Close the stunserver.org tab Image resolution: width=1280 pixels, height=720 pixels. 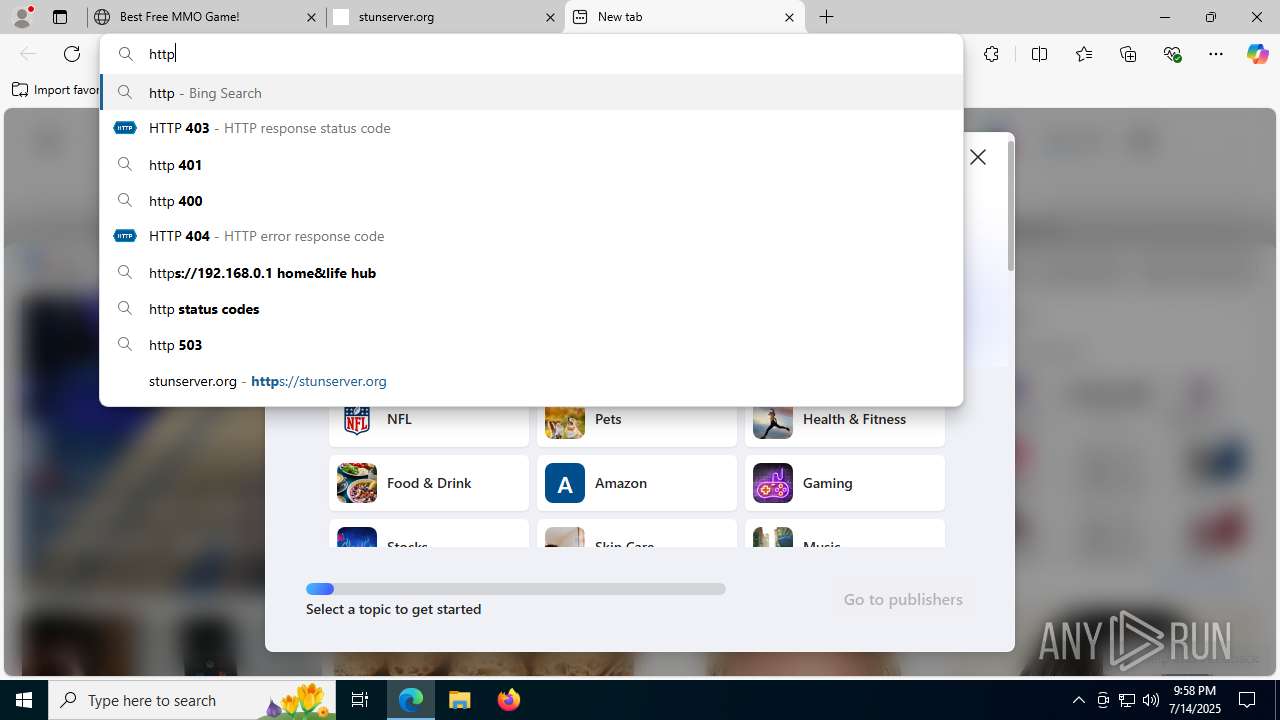pos(550,17)
